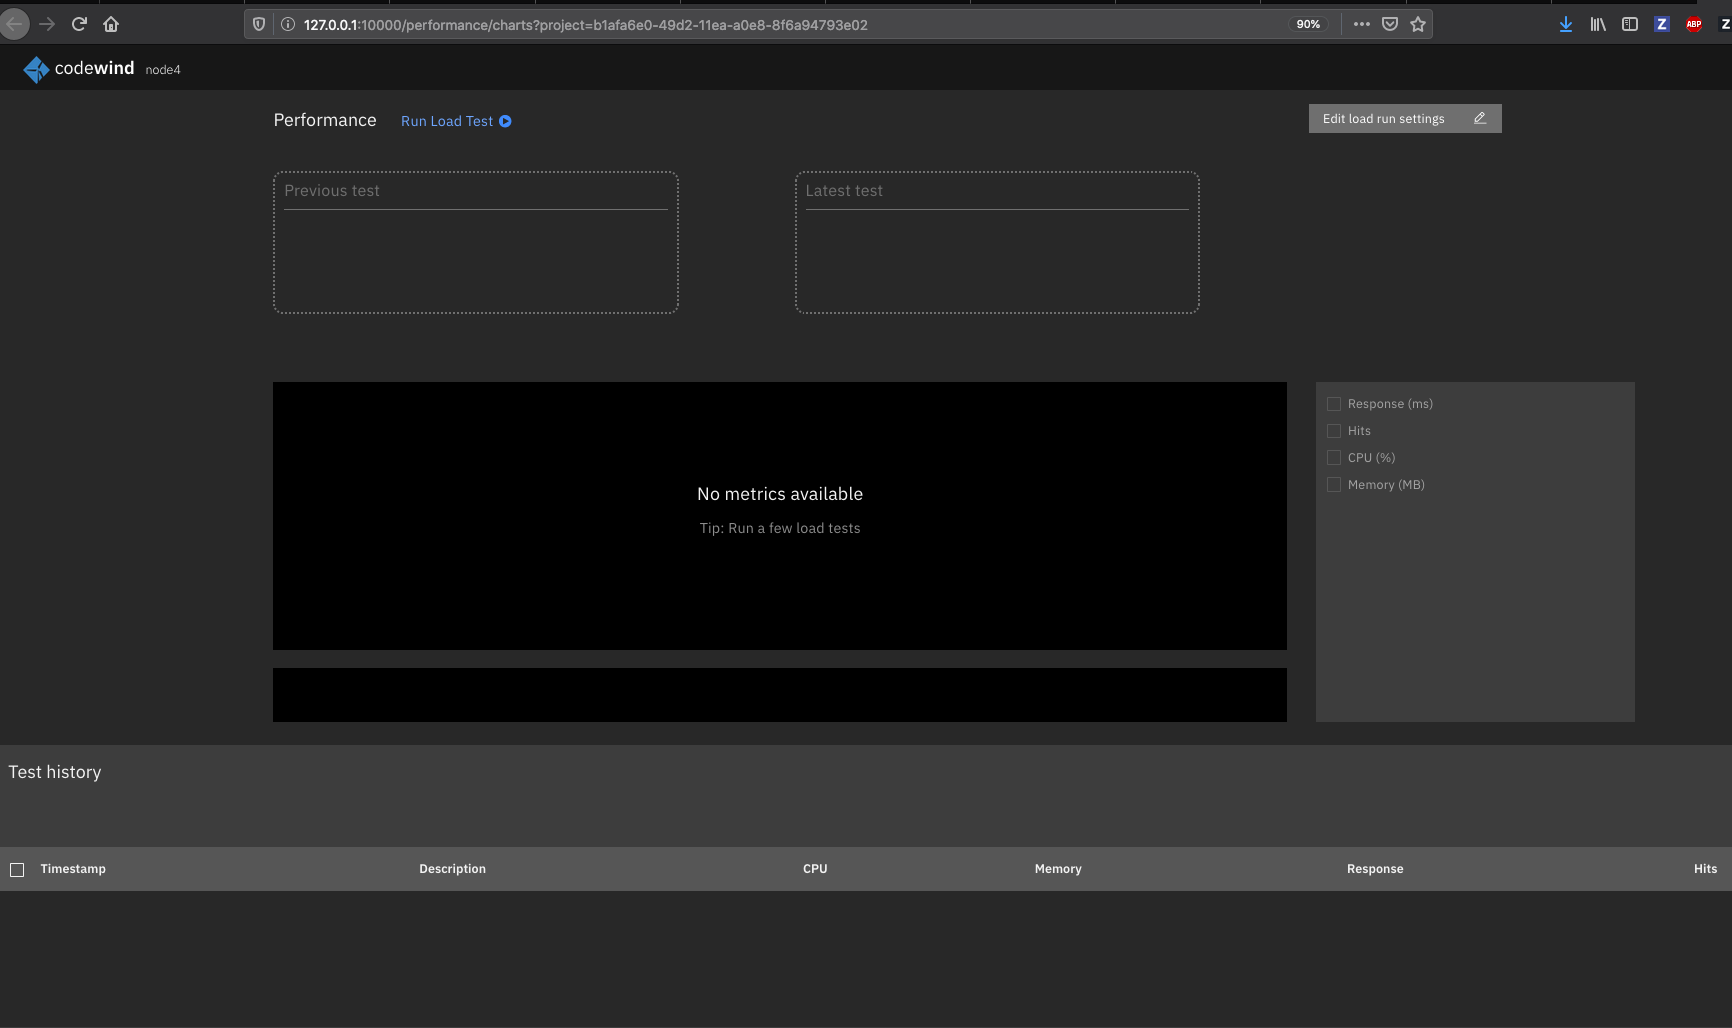
Task: Check the Memory (MB) metric
Action: (1334, 484)
